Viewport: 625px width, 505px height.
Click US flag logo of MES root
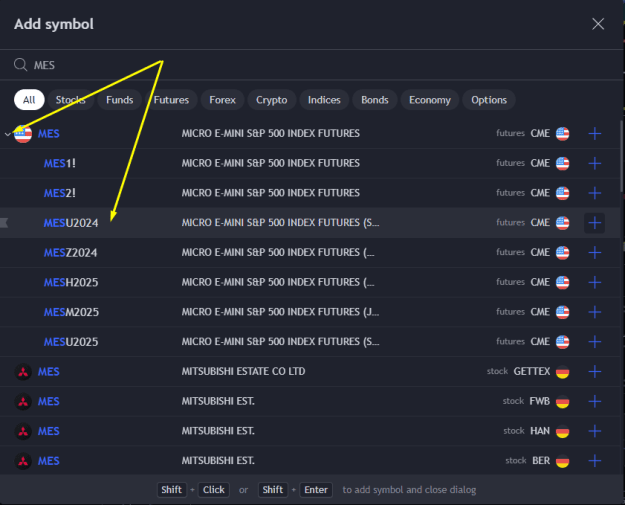[23, 134]
